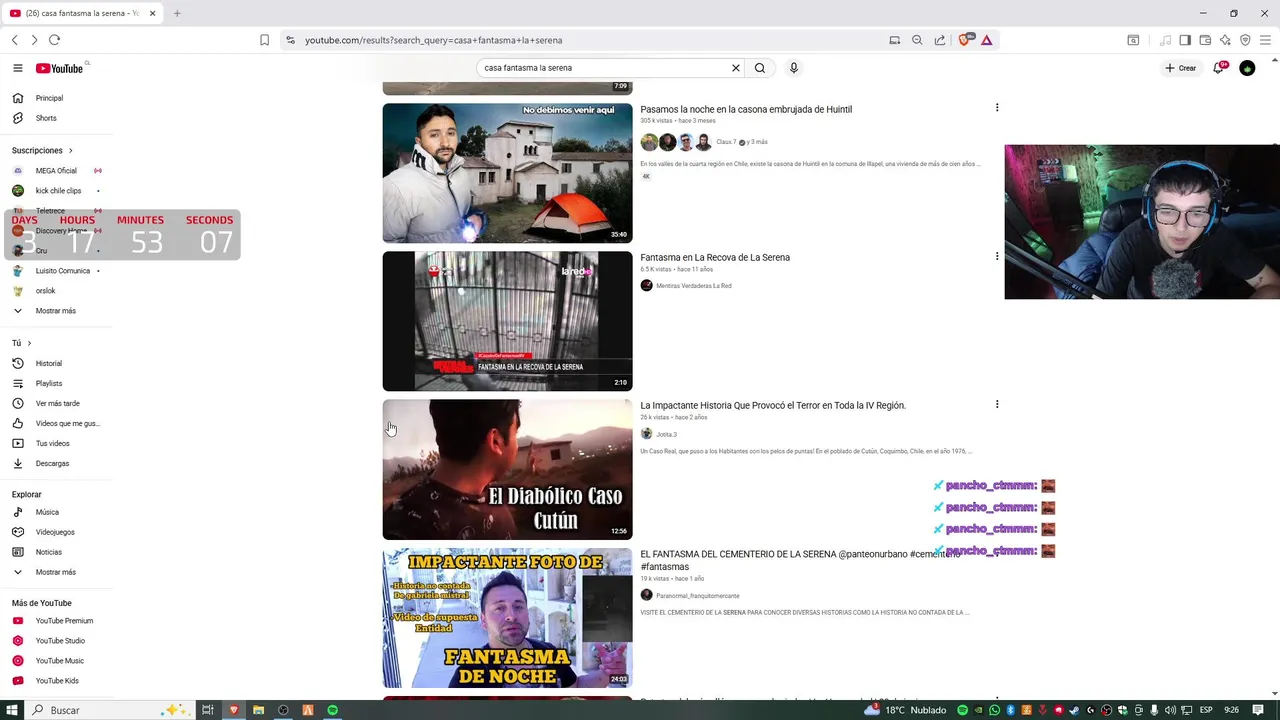Expand Suscripciones section

coord(42,150)
